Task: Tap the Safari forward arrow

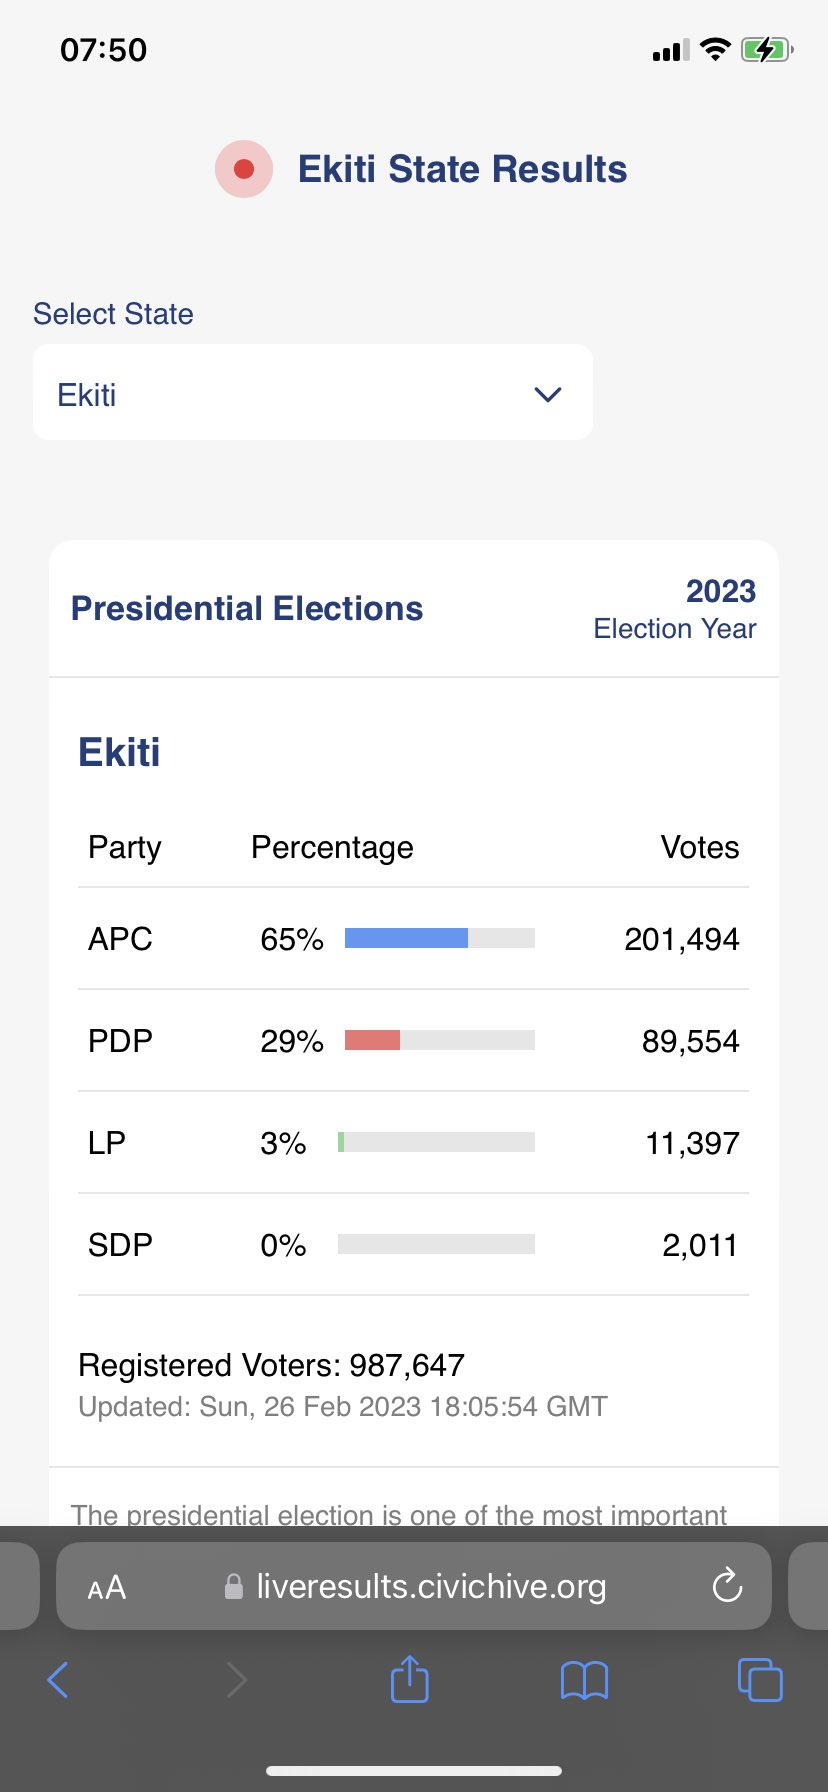Action: click(x=236, y=1680)
